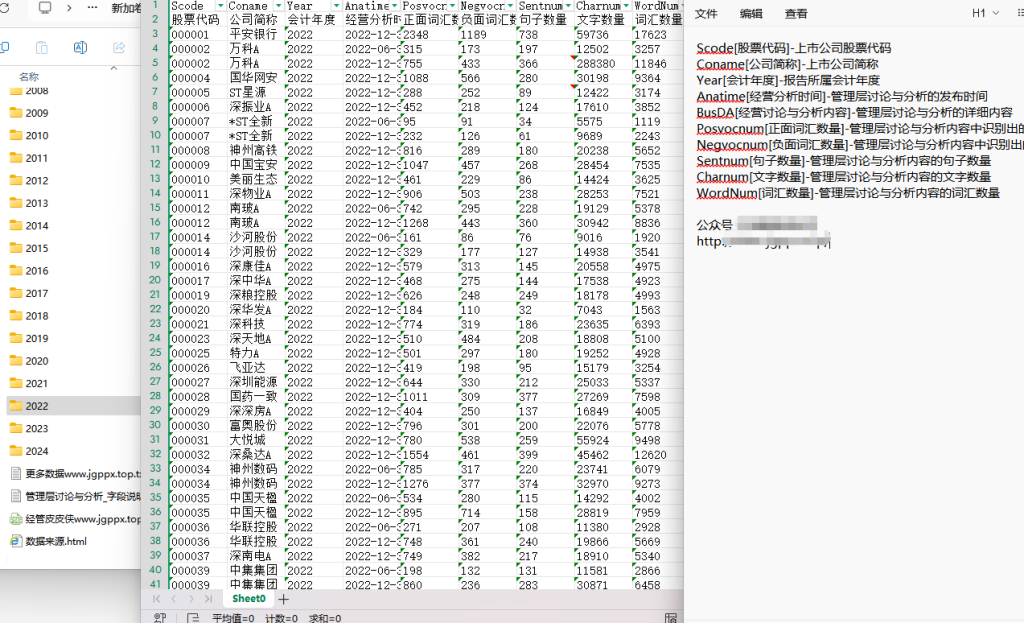Open the 2019 folder

[x=37, y=338]
